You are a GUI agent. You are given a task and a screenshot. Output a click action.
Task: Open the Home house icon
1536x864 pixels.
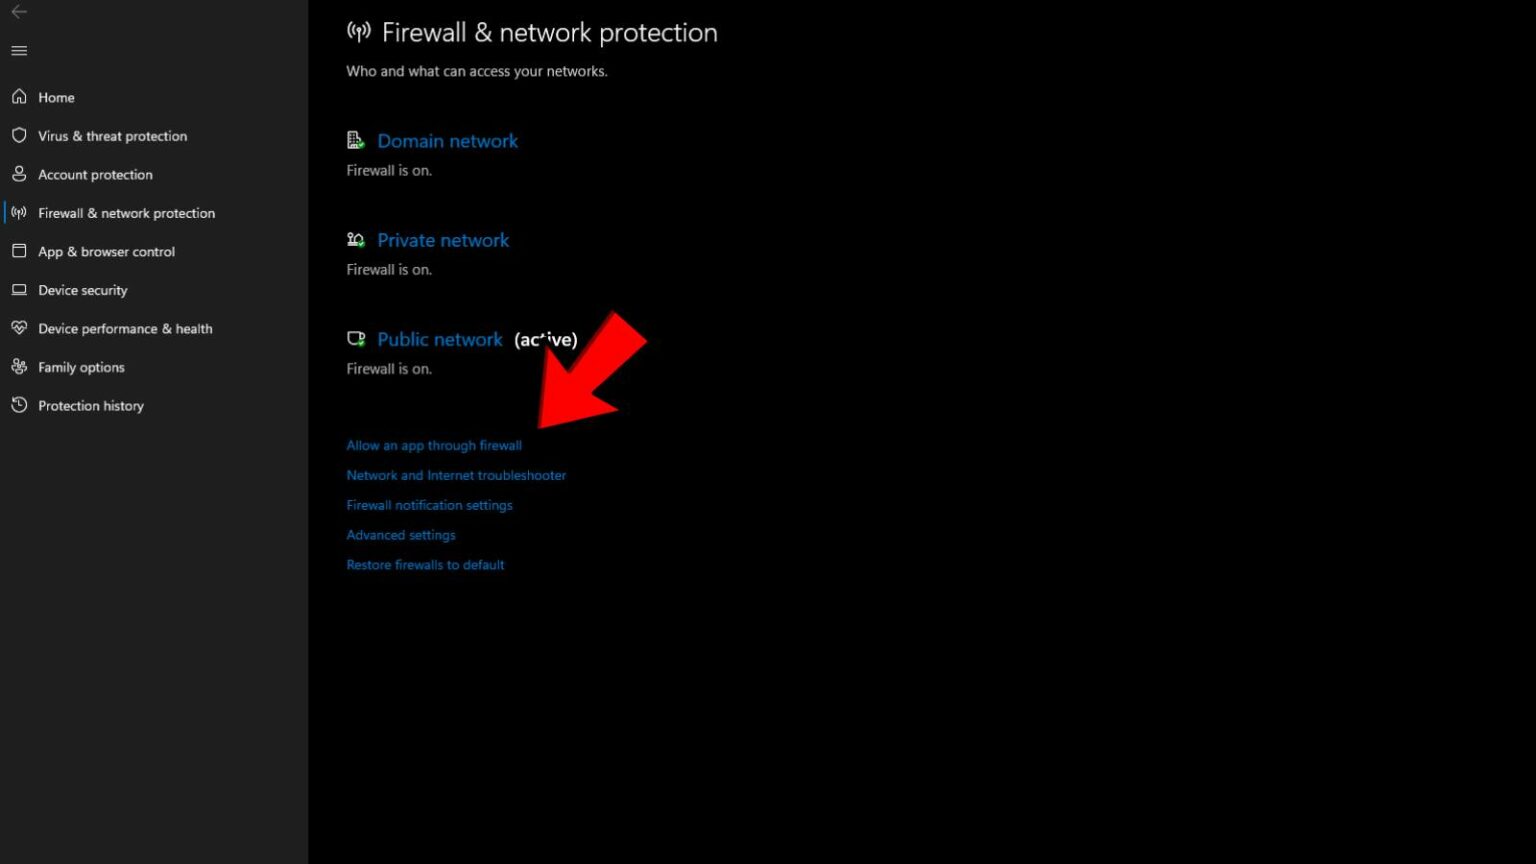[x=20, y=96]
